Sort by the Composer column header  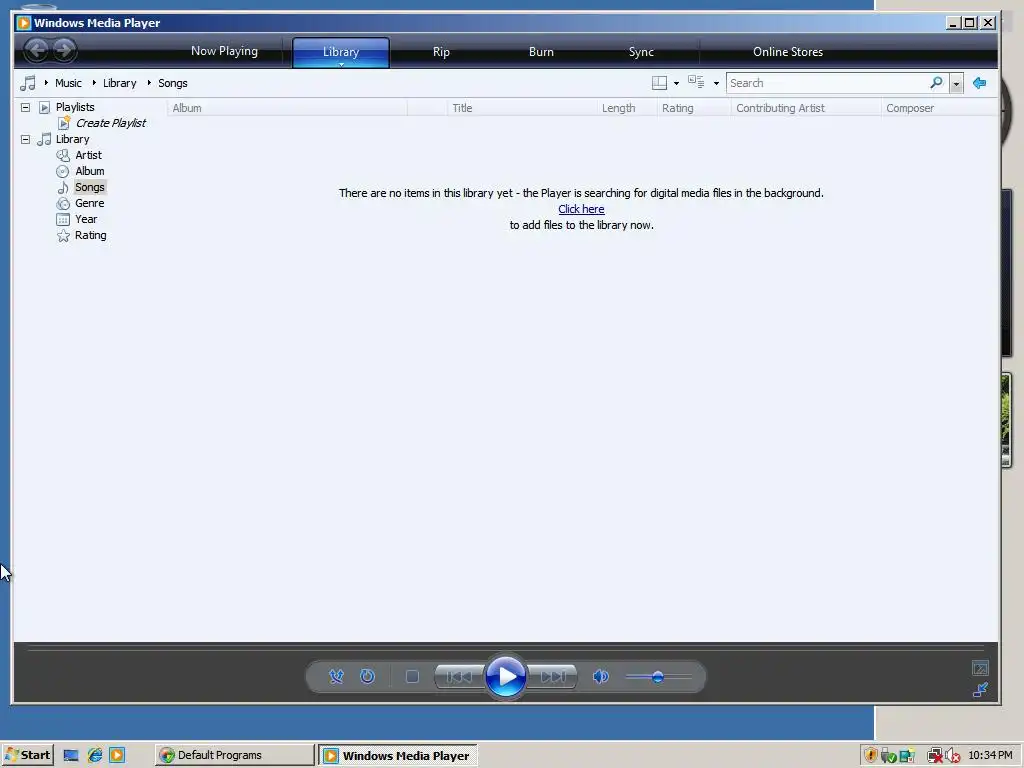tap(939, 108)
